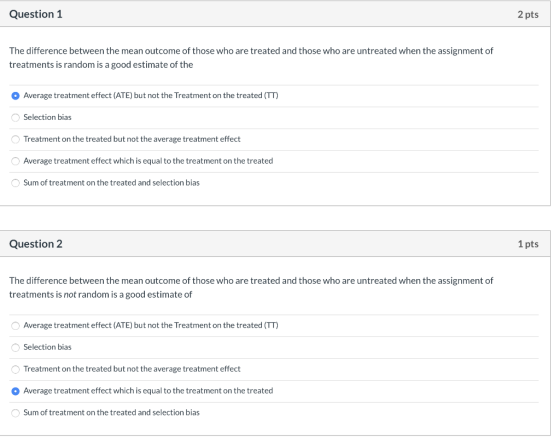
Task: Click Question 1 prompt text about random assignment
Action: (x=251, y=58)
